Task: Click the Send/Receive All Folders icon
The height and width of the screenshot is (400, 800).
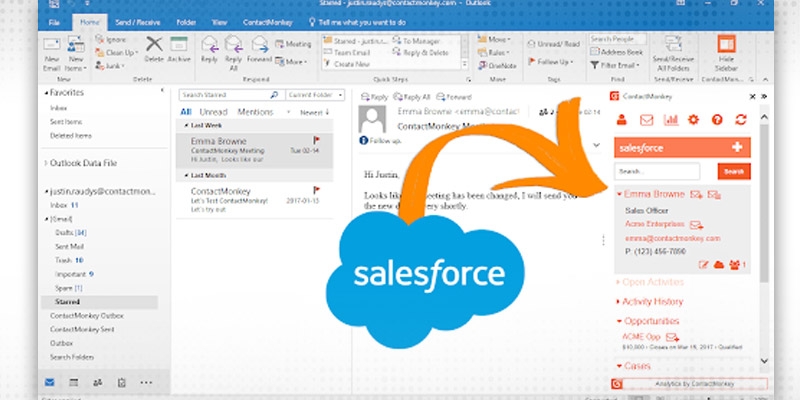Action: (x=673, y=43)
